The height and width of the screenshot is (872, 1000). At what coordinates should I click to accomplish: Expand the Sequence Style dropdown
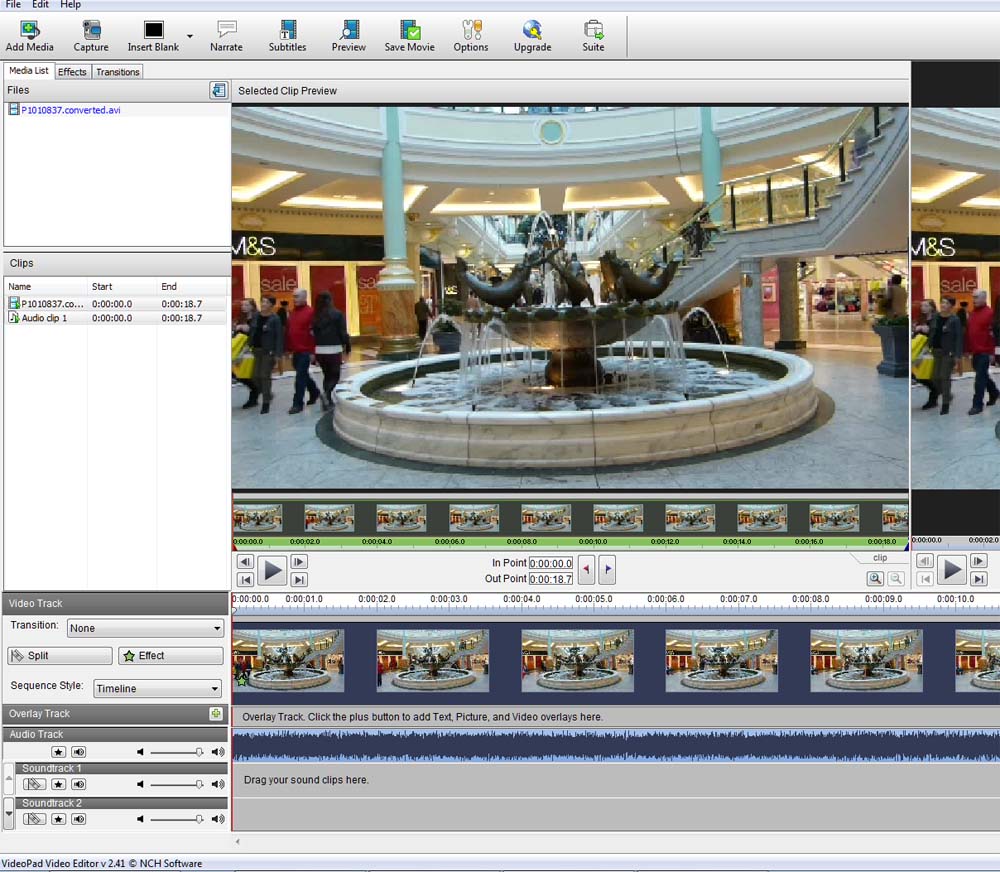click(x=158, y=688)
